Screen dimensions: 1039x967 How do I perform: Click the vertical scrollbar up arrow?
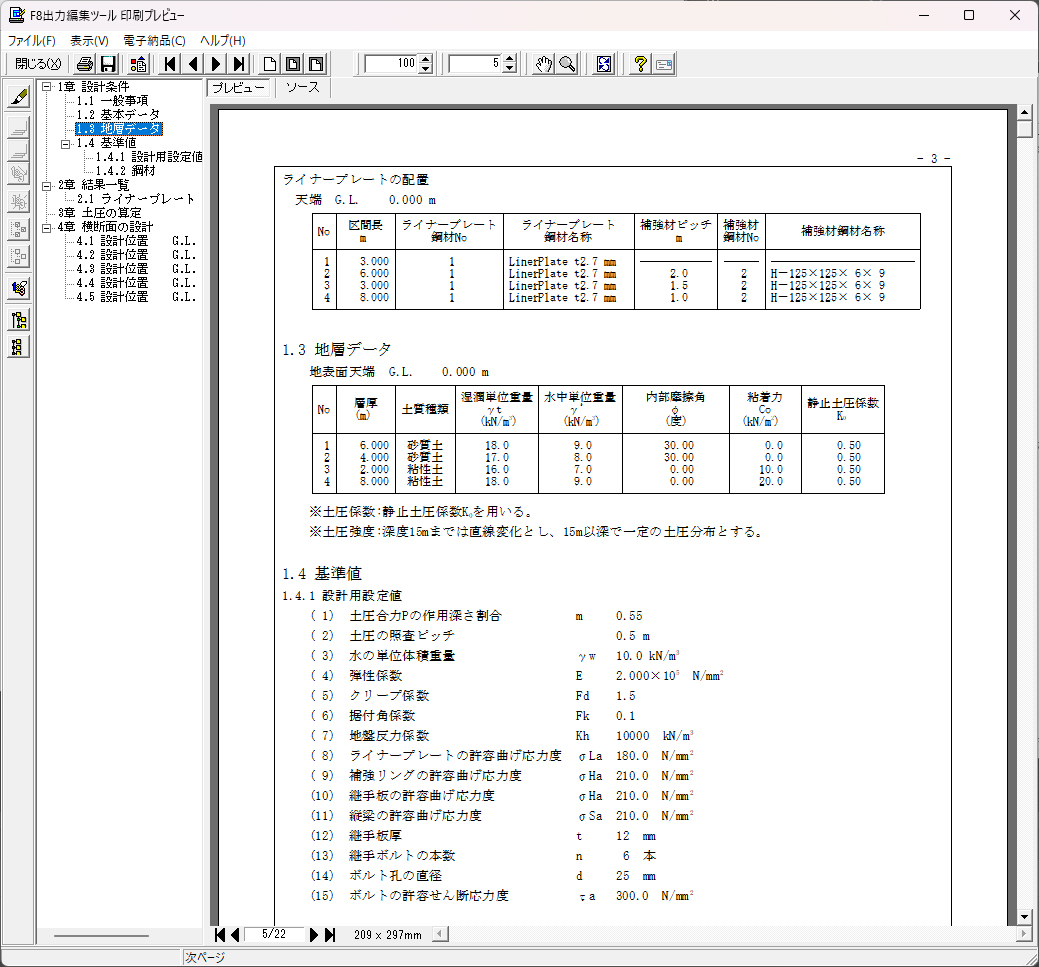1024,112
